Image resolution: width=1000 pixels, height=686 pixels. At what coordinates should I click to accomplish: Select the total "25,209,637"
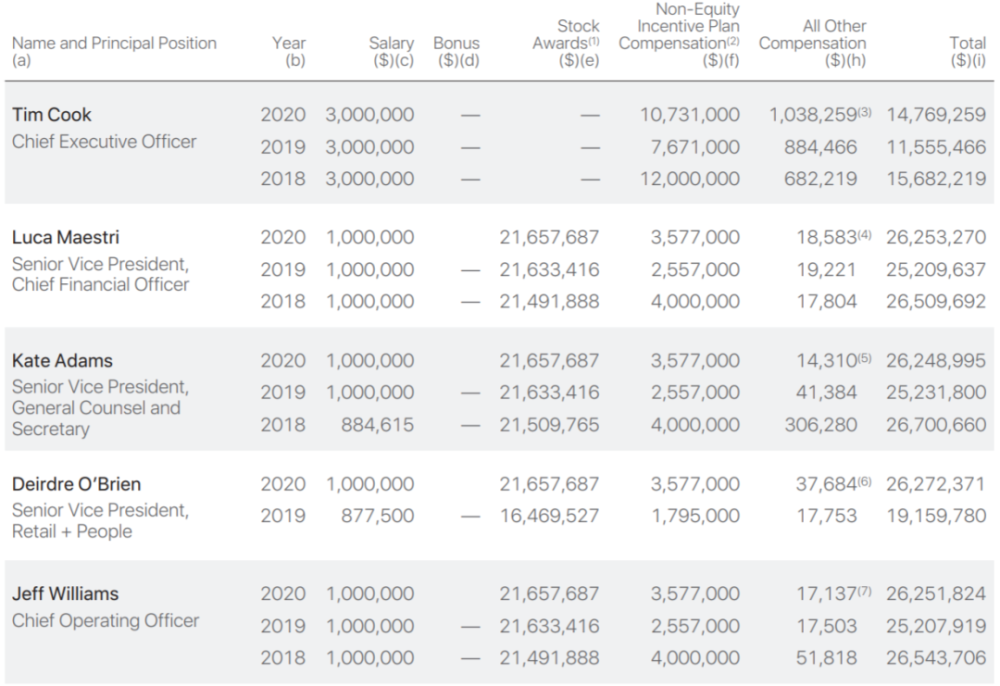click(x=936, y=270)
